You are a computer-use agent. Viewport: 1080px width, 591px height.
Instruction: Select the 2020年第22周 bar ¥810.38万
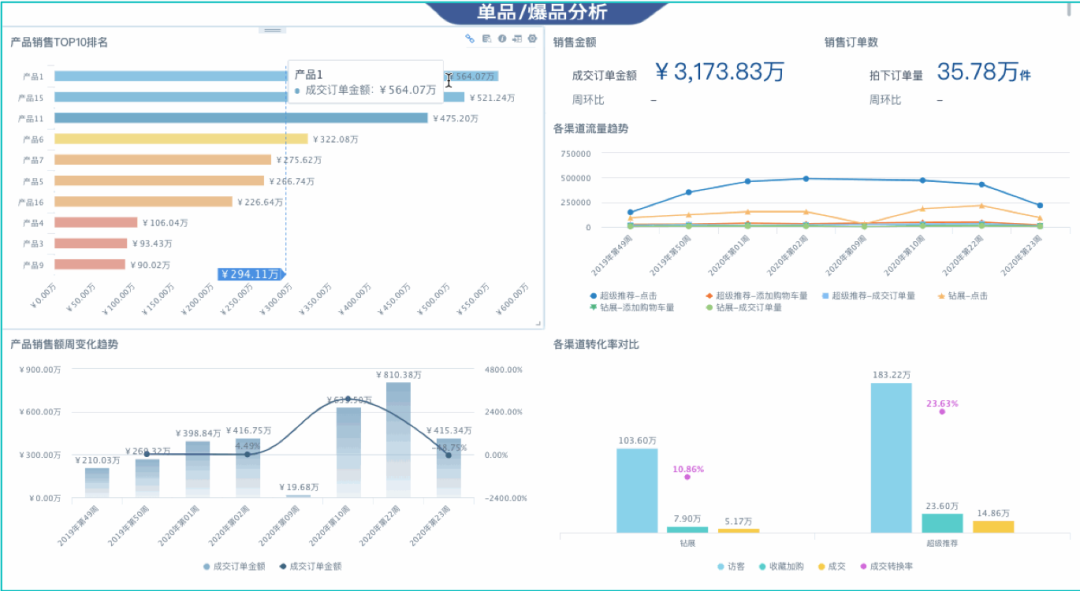click(398, 440)
